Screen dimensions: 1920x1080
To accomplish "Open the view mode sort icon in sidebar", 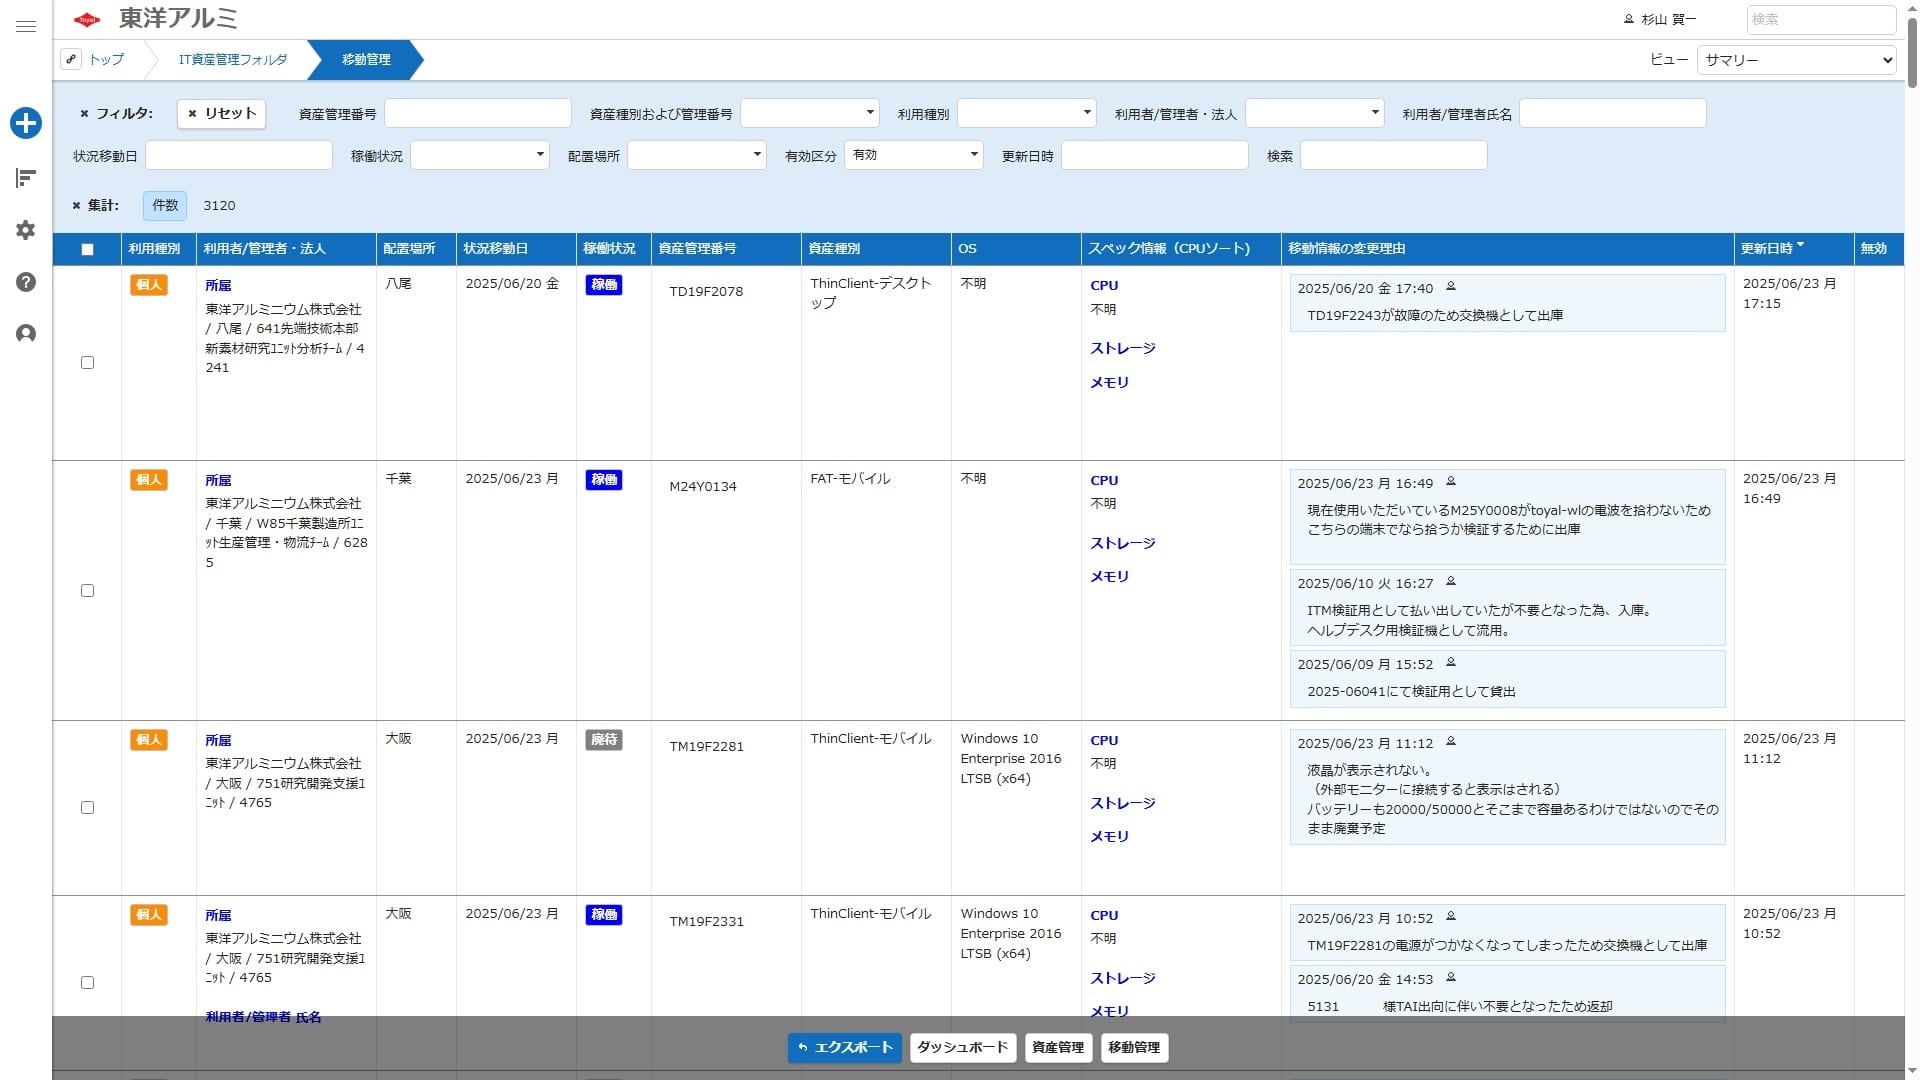I will point(26,178).
